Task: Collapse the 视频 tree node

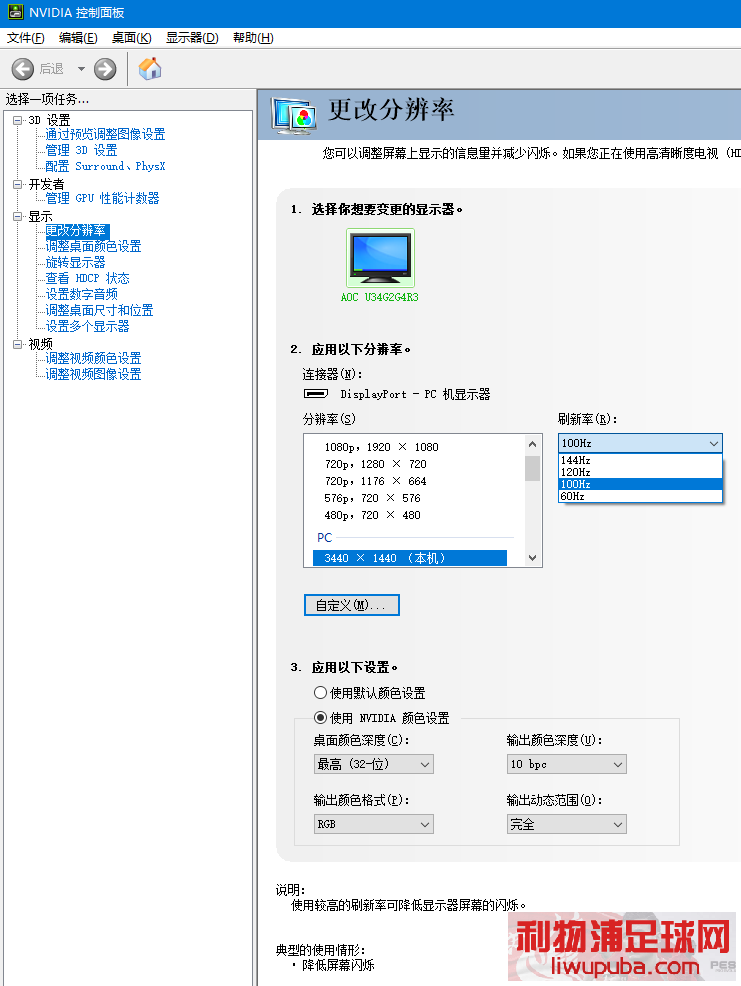Action: 18,344
